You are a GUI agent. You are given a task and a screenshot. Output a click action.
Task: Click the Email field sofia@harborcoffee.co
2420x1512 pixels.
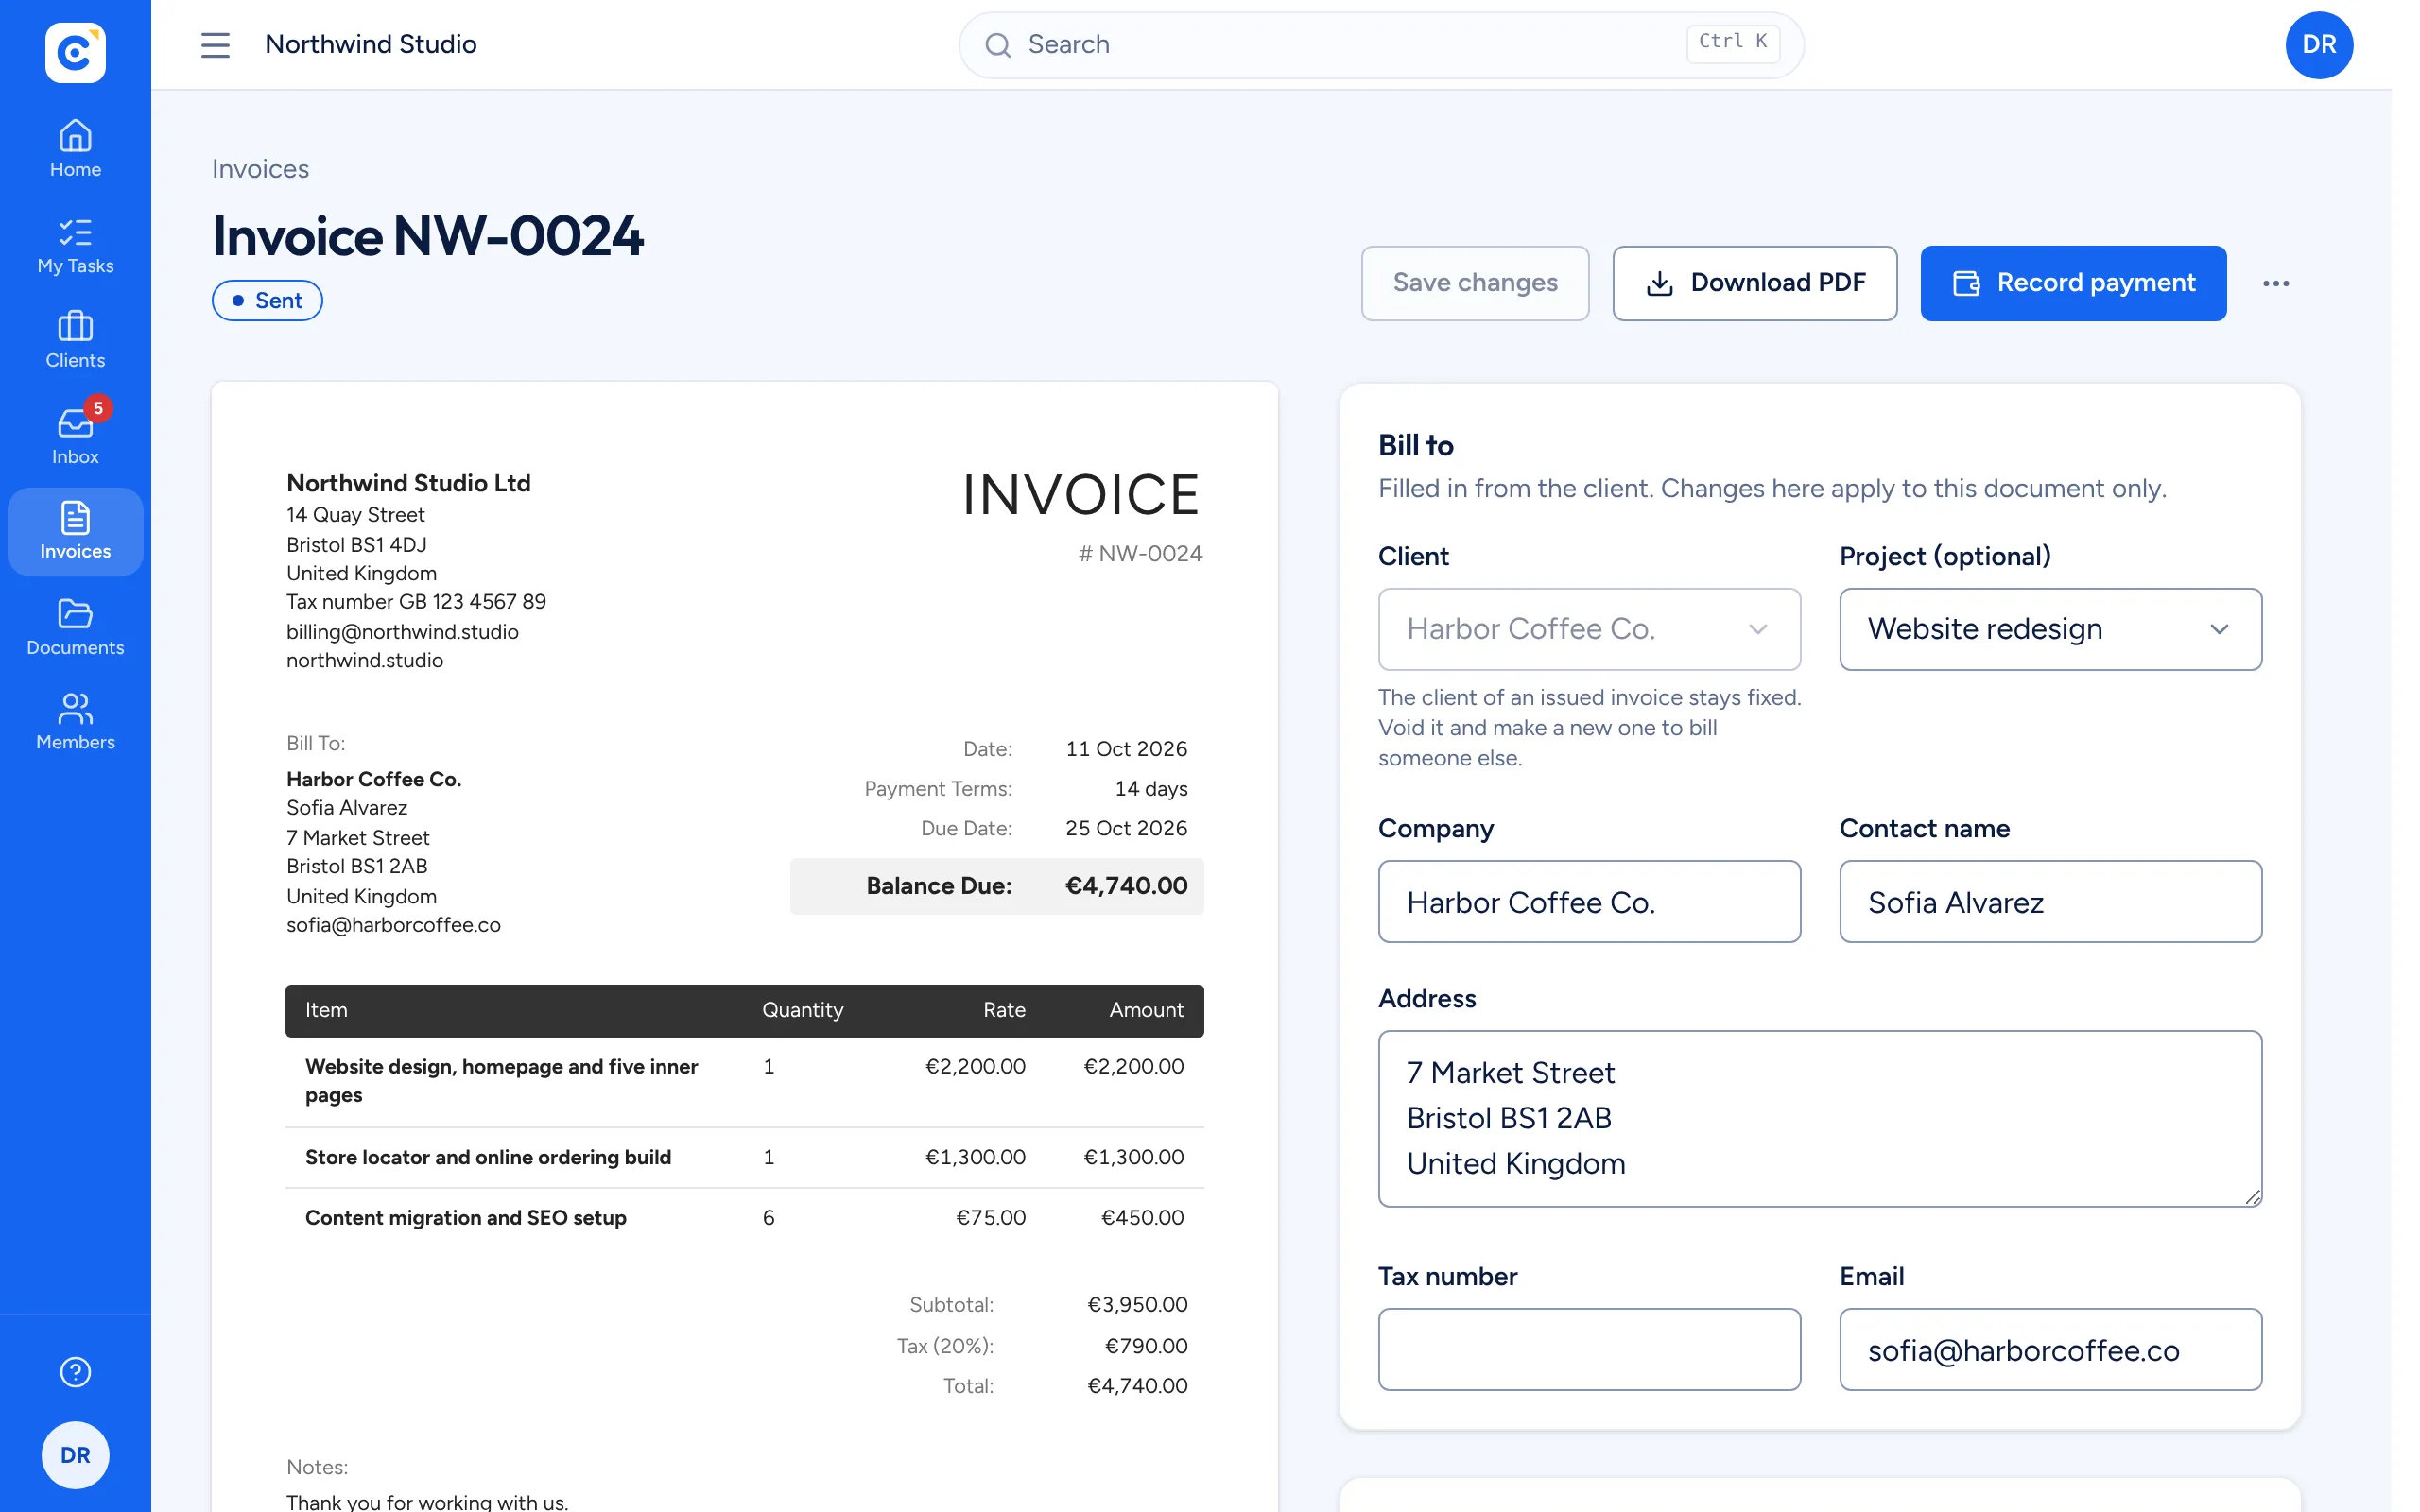pos(2049,1349)
